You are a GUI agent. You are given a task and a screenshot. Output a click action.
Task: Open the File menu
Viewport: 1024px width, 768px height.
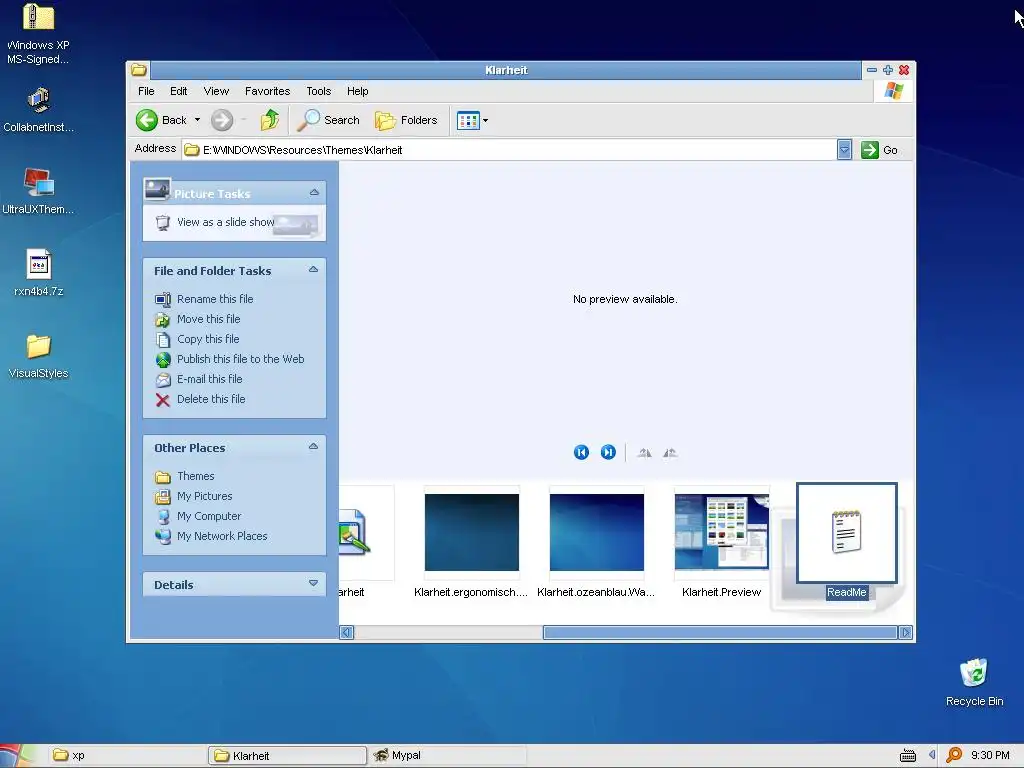(146, 91)
